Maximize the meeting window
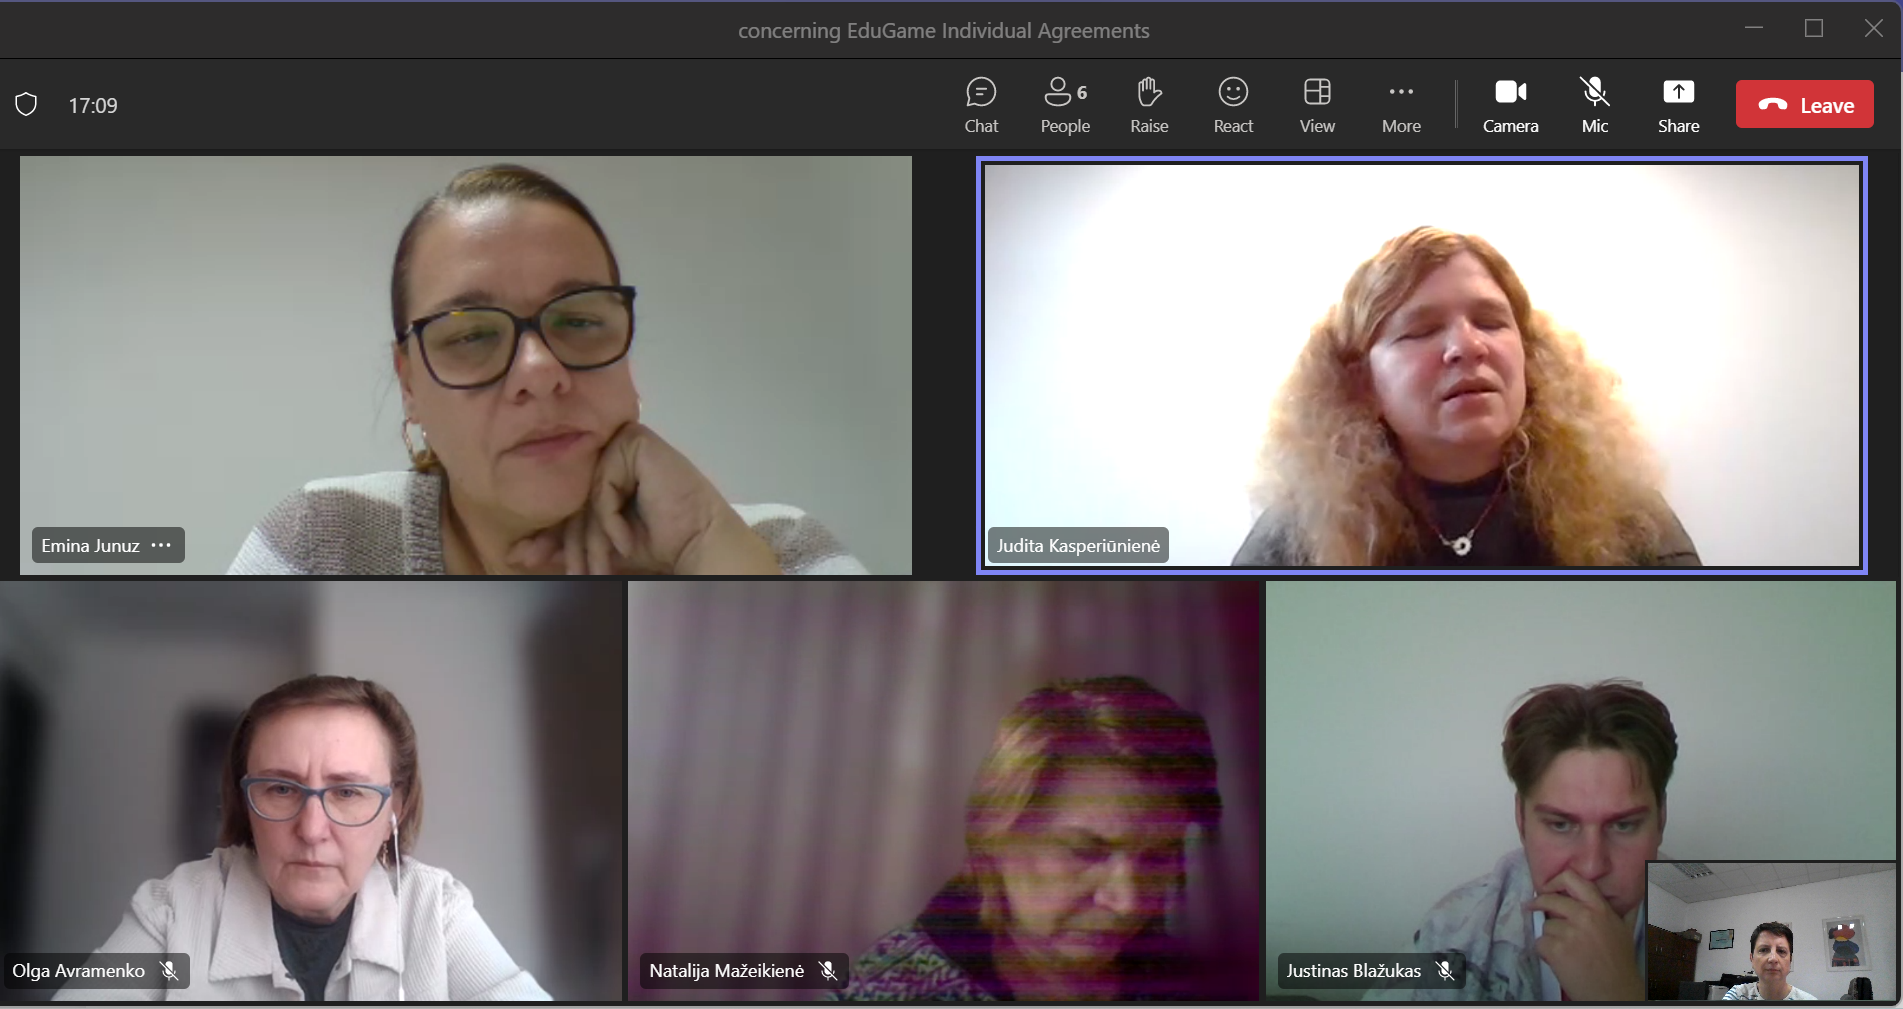This screenshot has height=1009, width=1903. click(1814, 29)
